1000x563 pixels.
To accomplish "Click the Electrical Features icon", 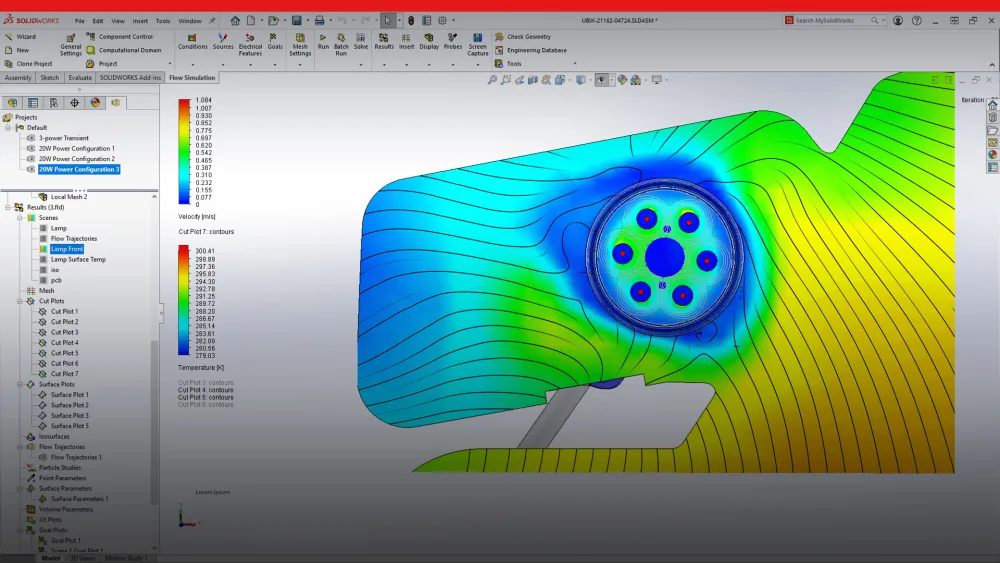I will pyautogui.click(x=250, y=38).
